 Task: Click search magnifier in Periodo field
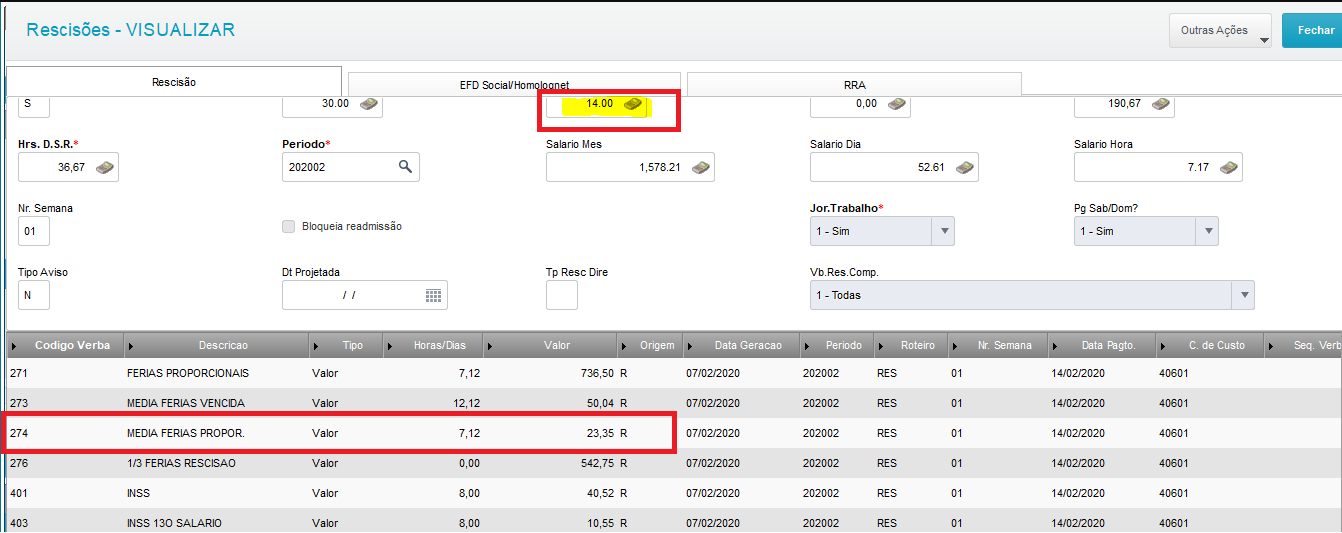coord(405,167)
